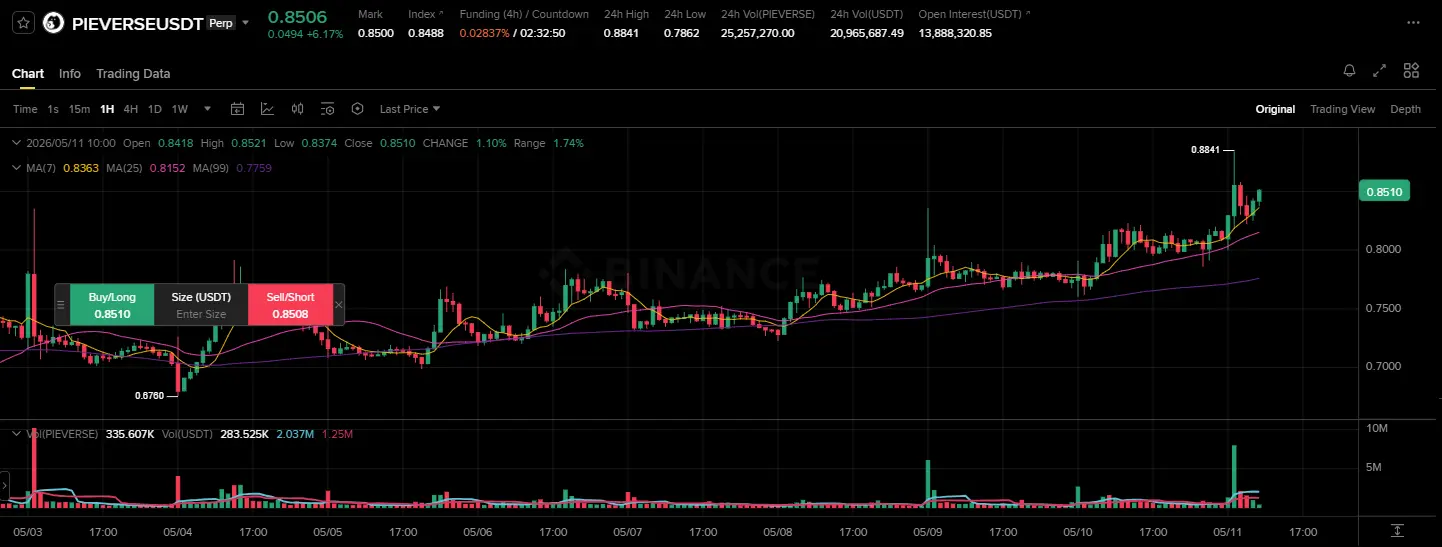Click the Perp tag label
This screenshot has width=1442, height=547.
(x=221, y=22)
